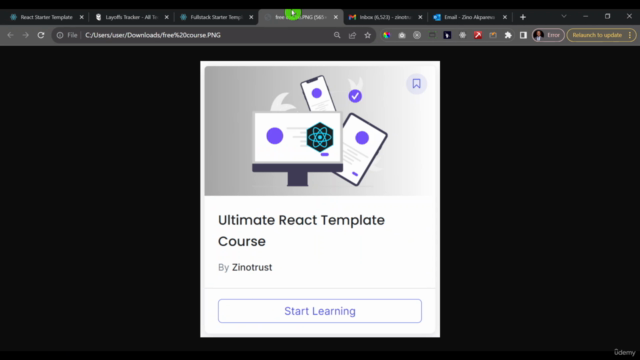Open the profile Error button
Viewport: 640px width, 360px height.
pyautogui.click(x=548, y=35)
